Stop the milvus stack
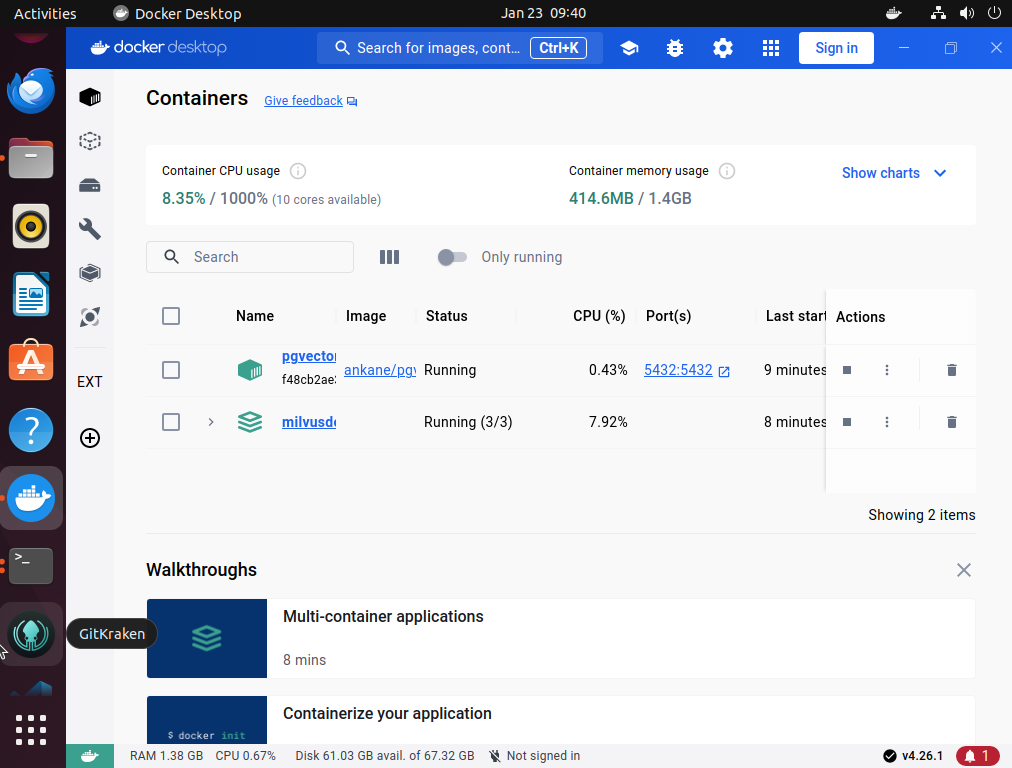 pyautogui.click(x=847, y=422)
